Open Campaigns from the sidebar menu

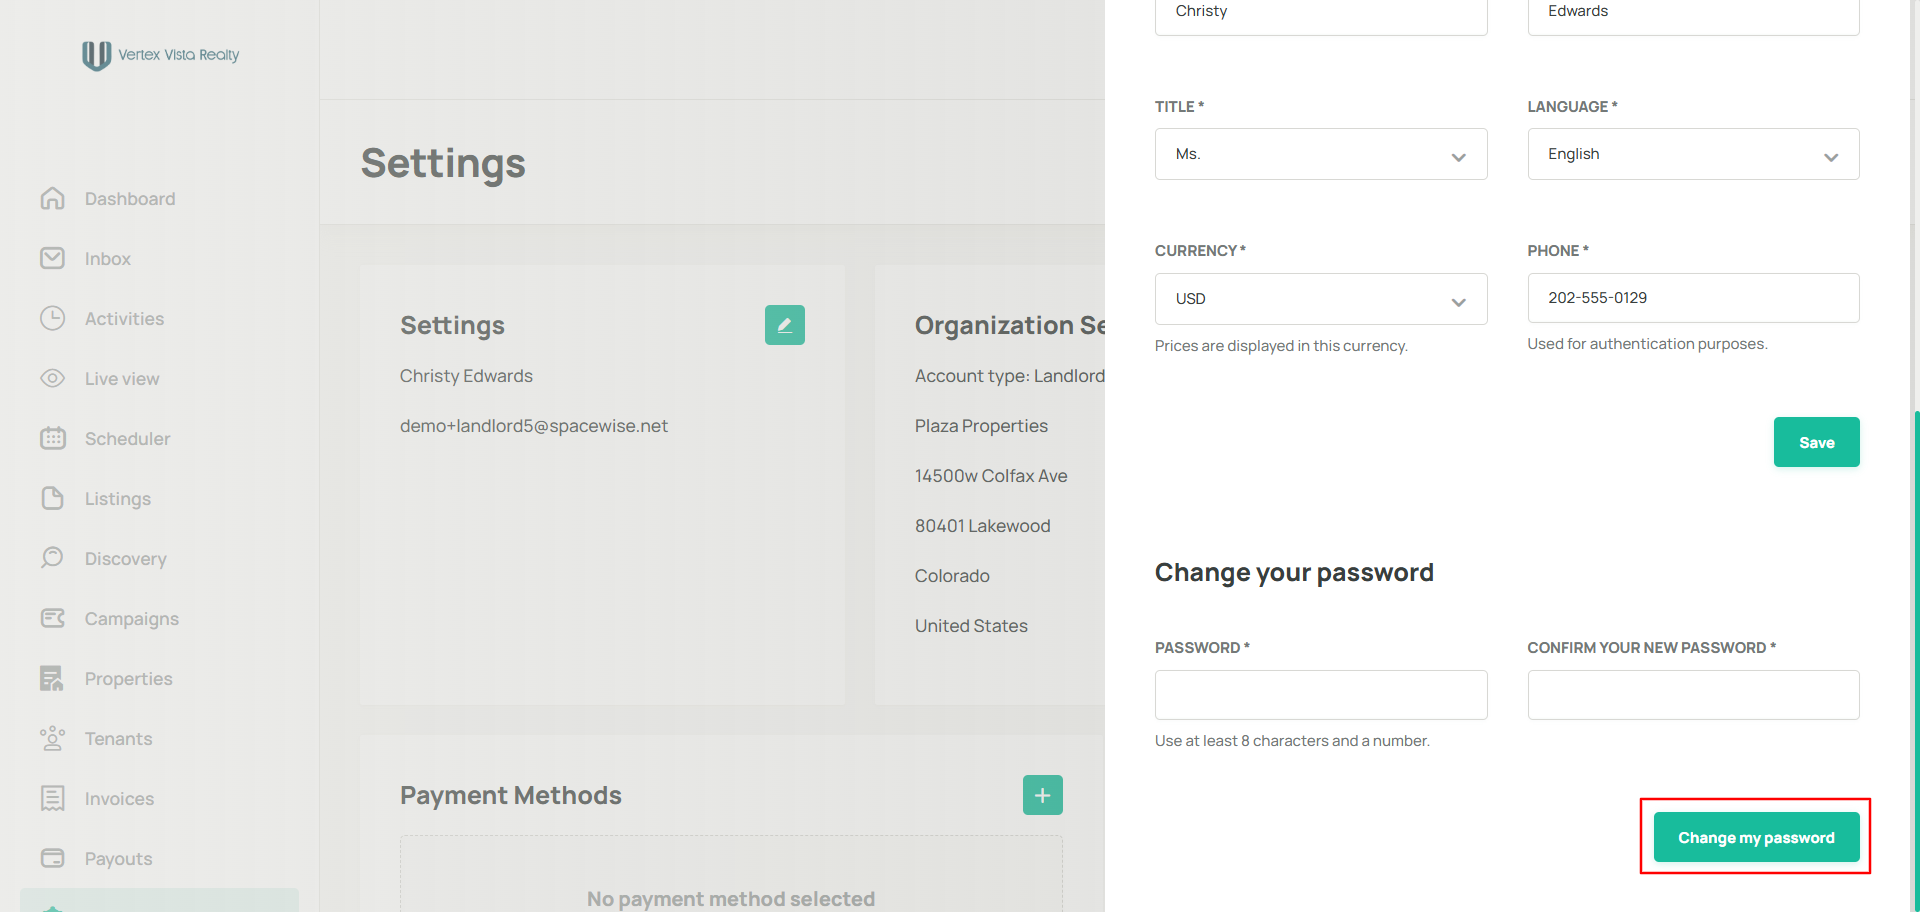tap(131, 619)
